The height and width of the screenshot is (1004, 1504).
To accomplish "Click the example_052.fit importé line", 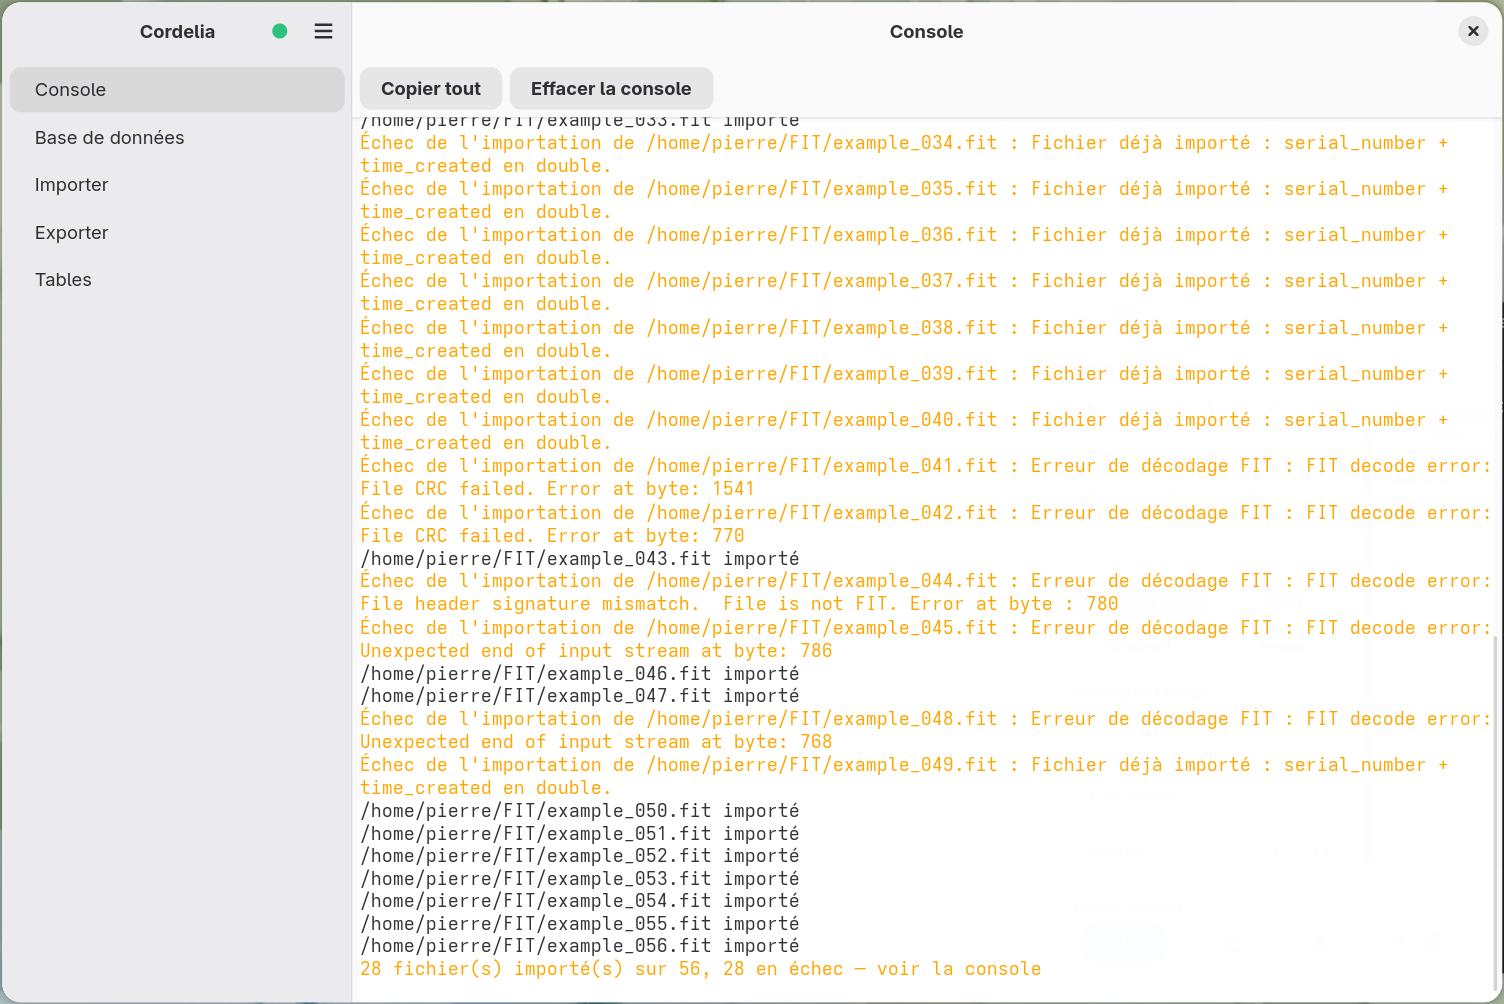I will point(580,856).
